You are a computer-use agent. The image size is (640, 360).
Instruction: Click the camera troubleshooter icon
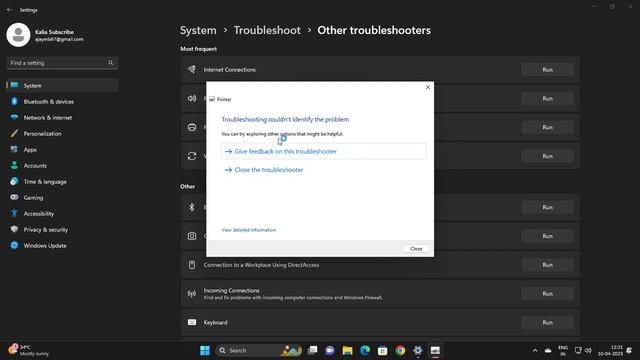tap(192, 236)
